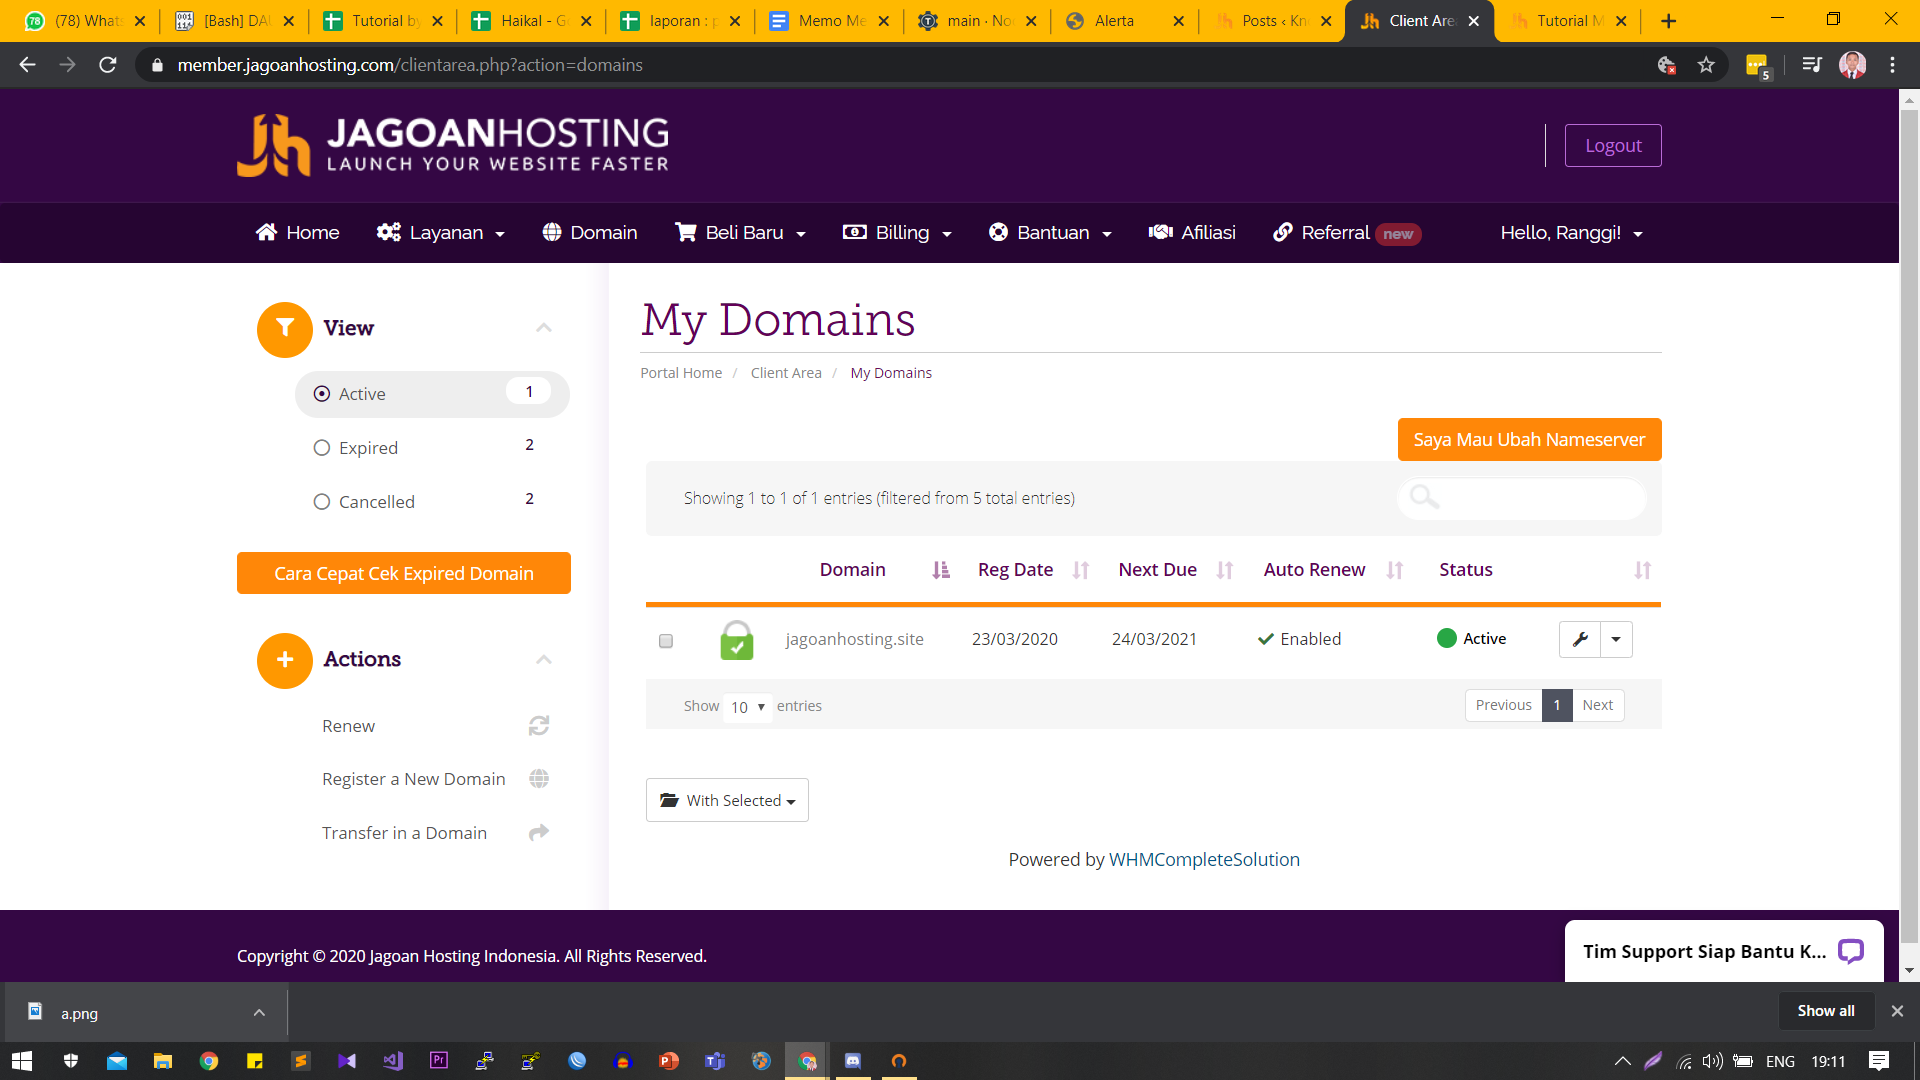Open the With Selected dropdown
Viewport: 1920px width, 1080px height.
click(x=727, y=800)
